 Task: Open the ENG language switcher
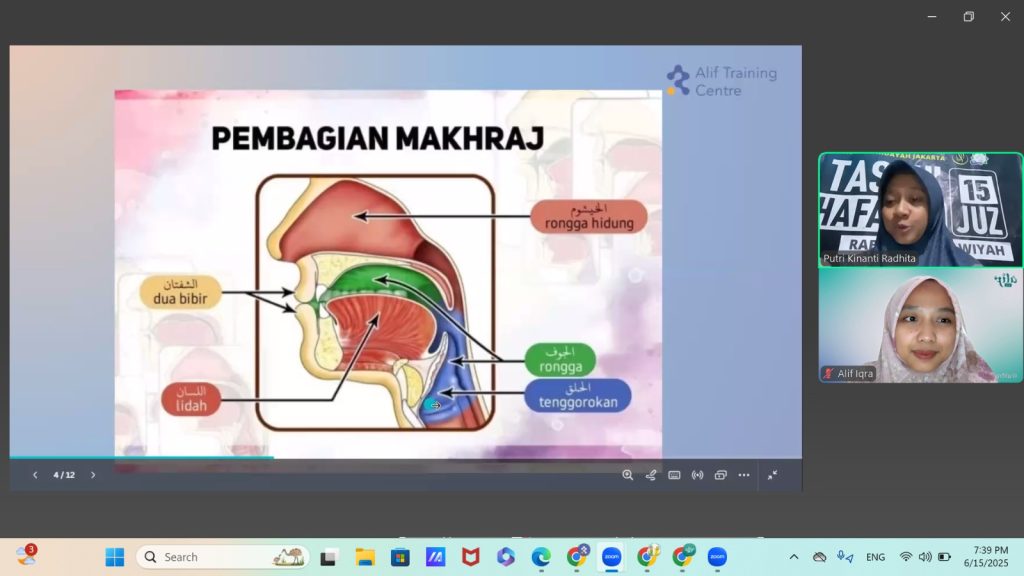(x=875, y=557)
